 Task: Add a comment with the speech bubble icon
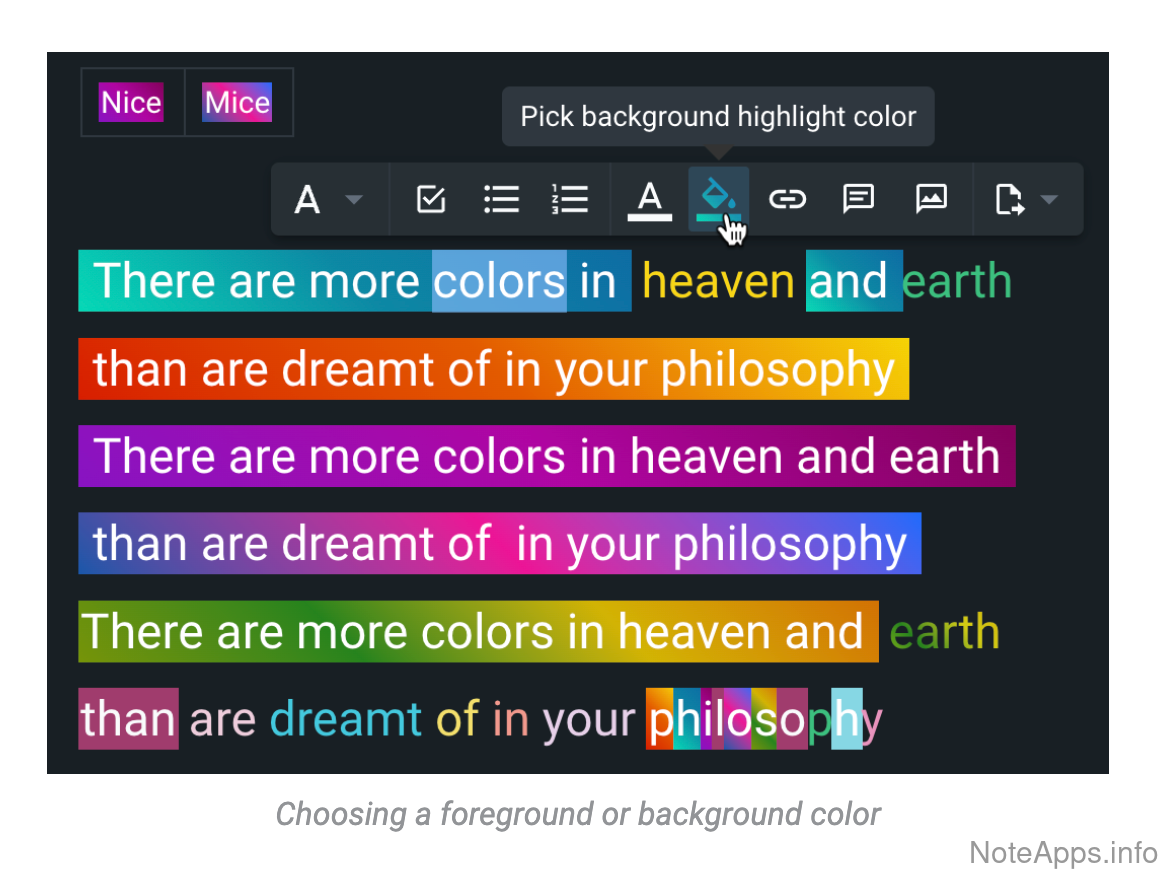click(x=858, y=199)
